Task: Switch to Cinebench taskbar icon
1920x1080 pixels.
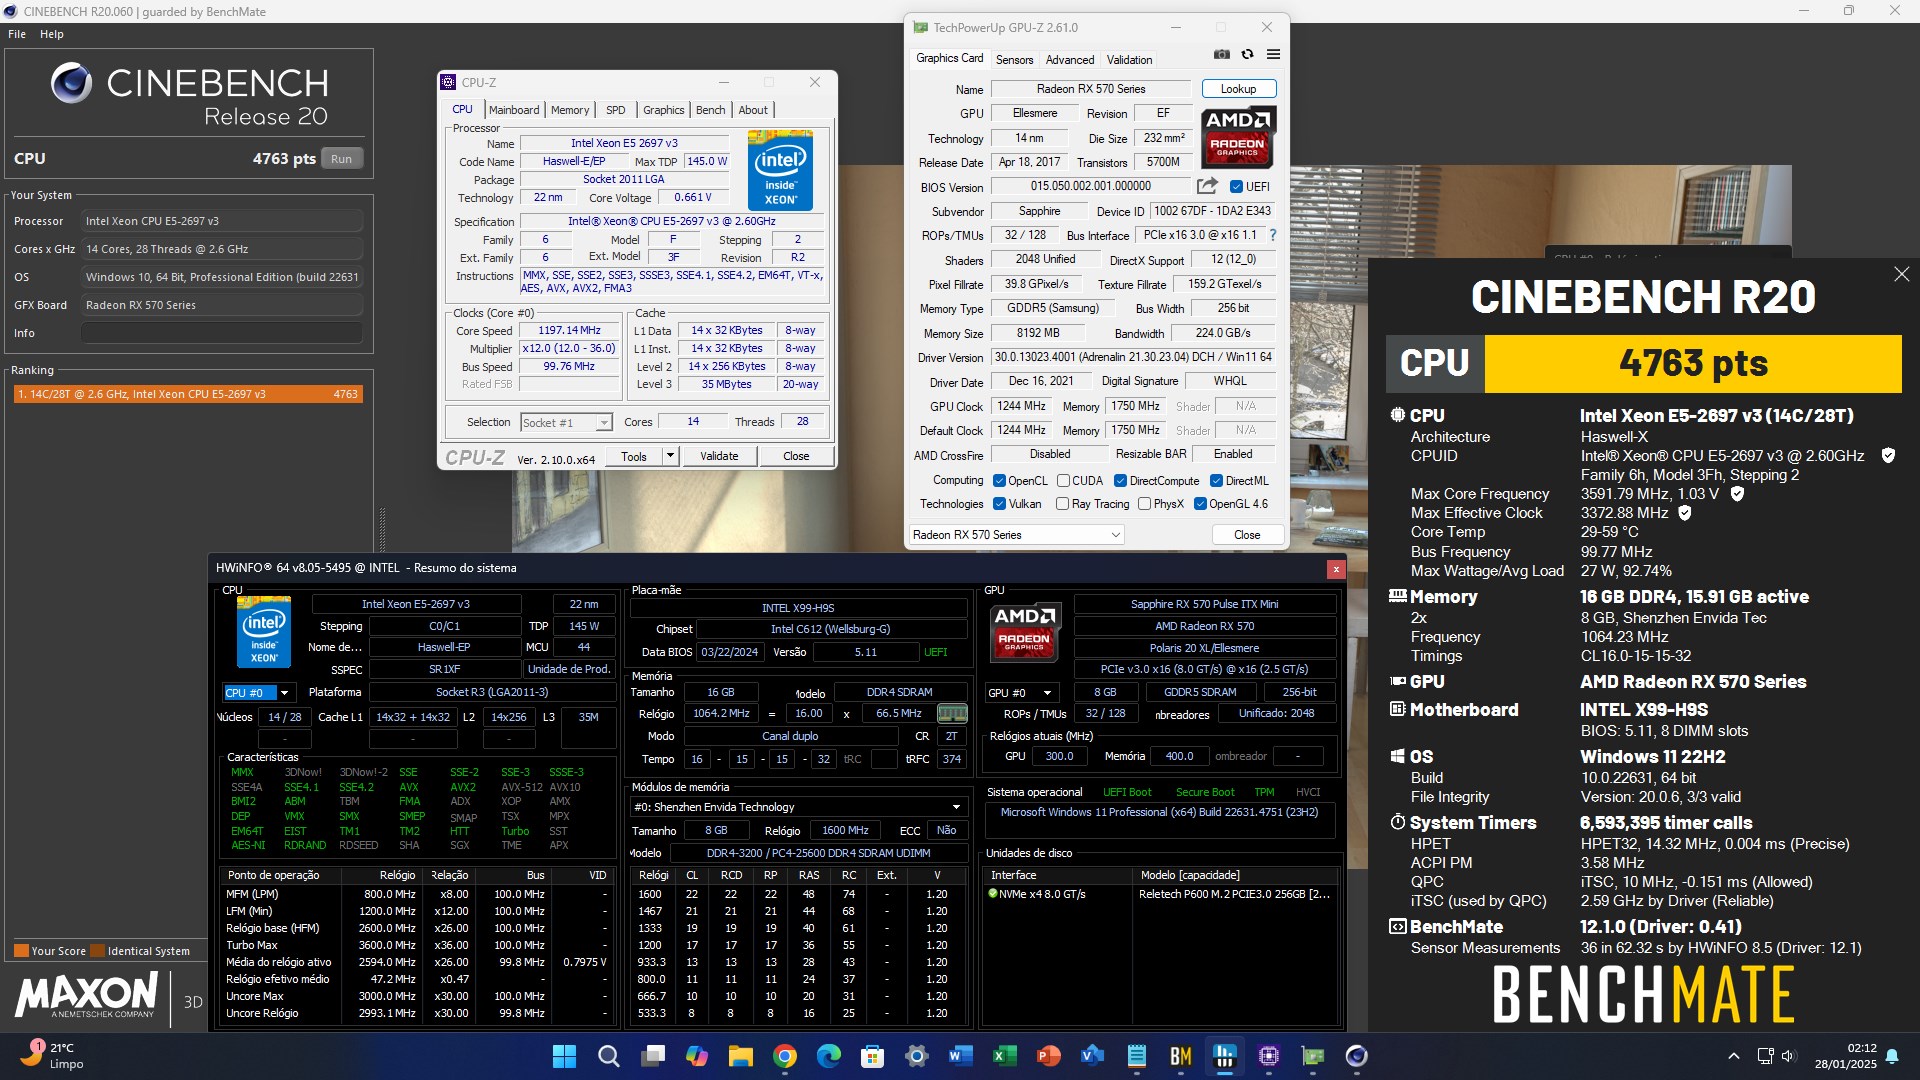Action: point(1357,1056)
